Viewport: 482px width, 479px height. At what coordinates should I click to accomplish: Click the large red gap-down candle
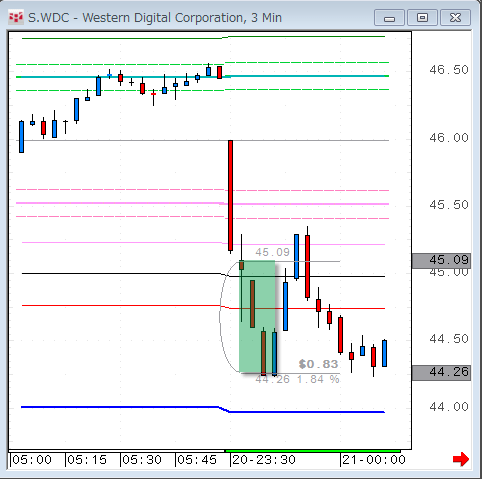click(x=230, y=196)
